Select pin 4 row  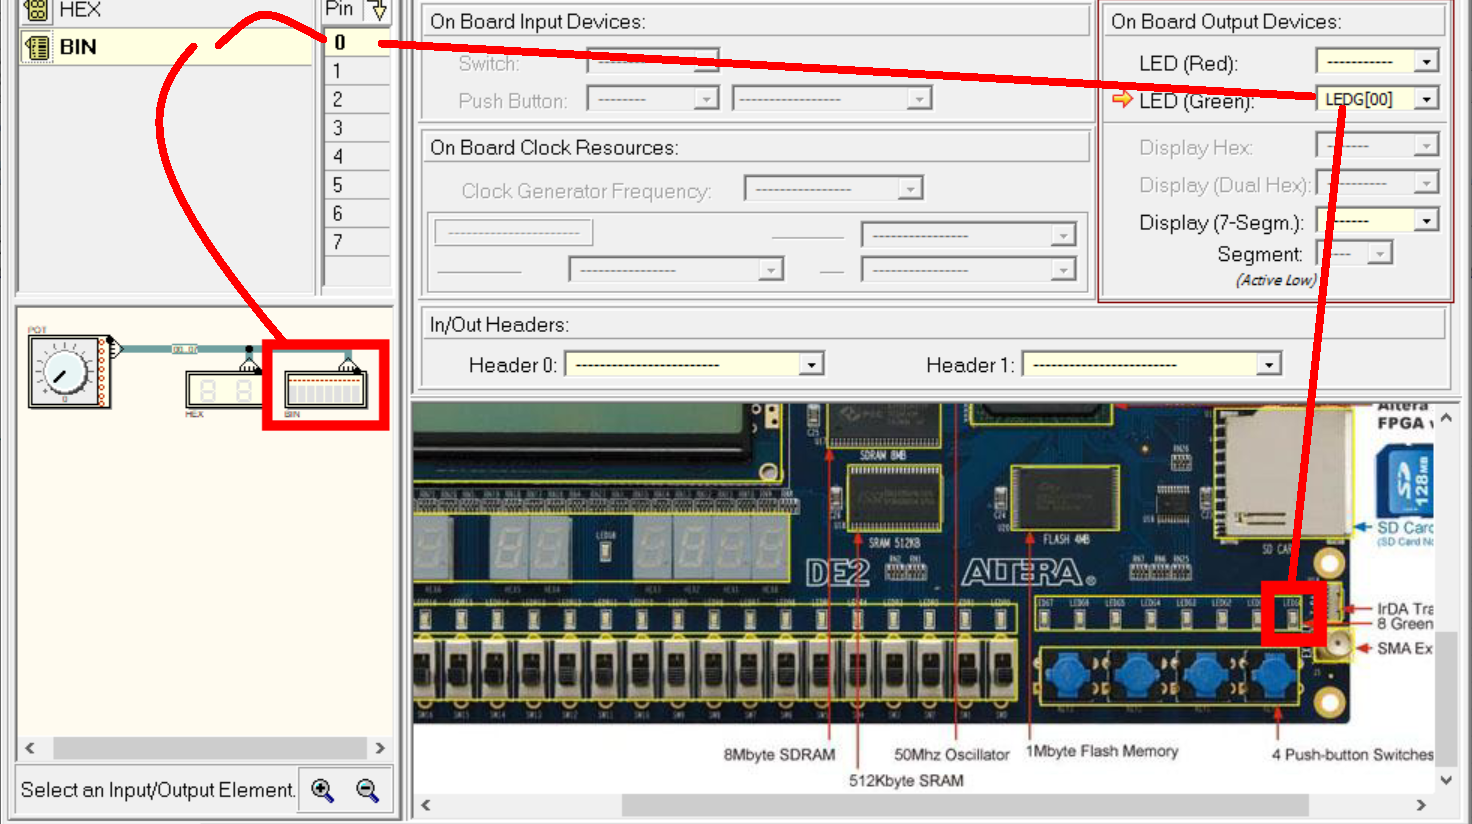click(x=356, y=156)
